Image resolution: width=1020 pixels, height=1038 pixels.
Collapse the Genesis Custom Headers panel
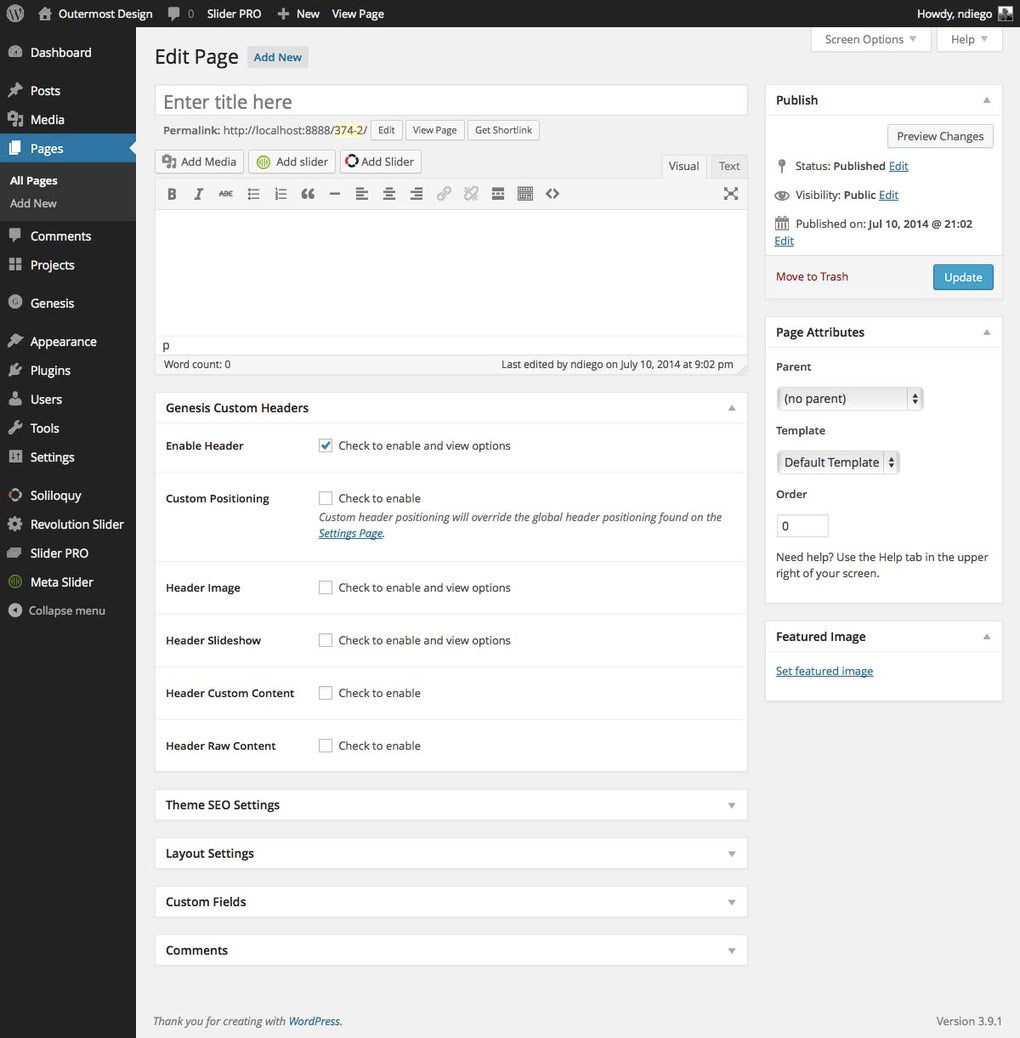[731, 407]
